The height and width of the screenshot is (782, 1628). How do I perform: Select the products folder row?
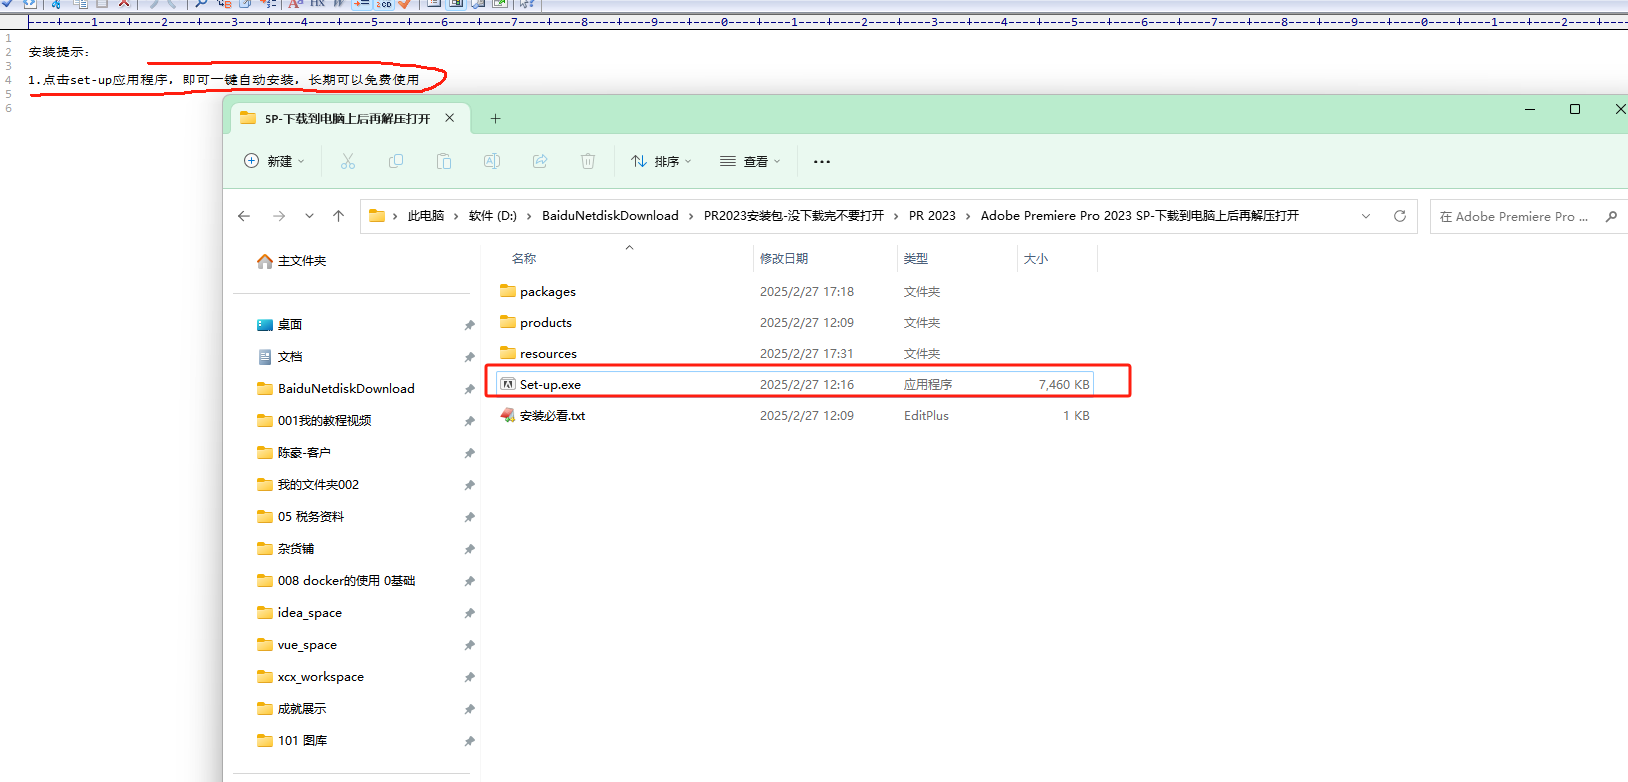(795, 322)
